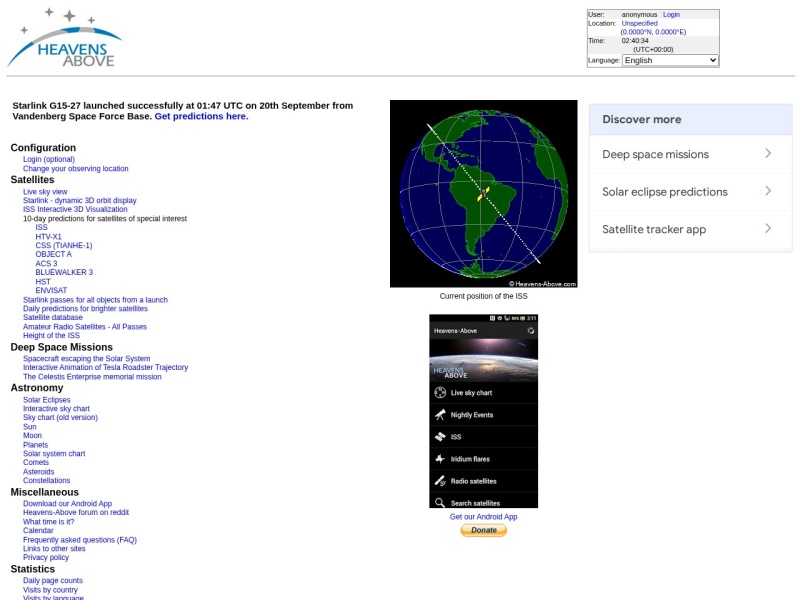
Task: Open the Satellite database link
Action: (53, 317)
